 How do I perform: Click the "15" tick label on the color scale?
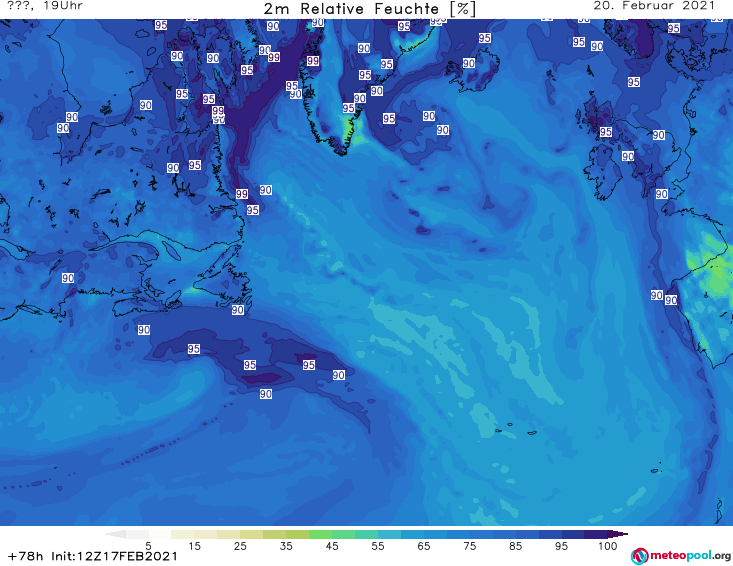194,546
